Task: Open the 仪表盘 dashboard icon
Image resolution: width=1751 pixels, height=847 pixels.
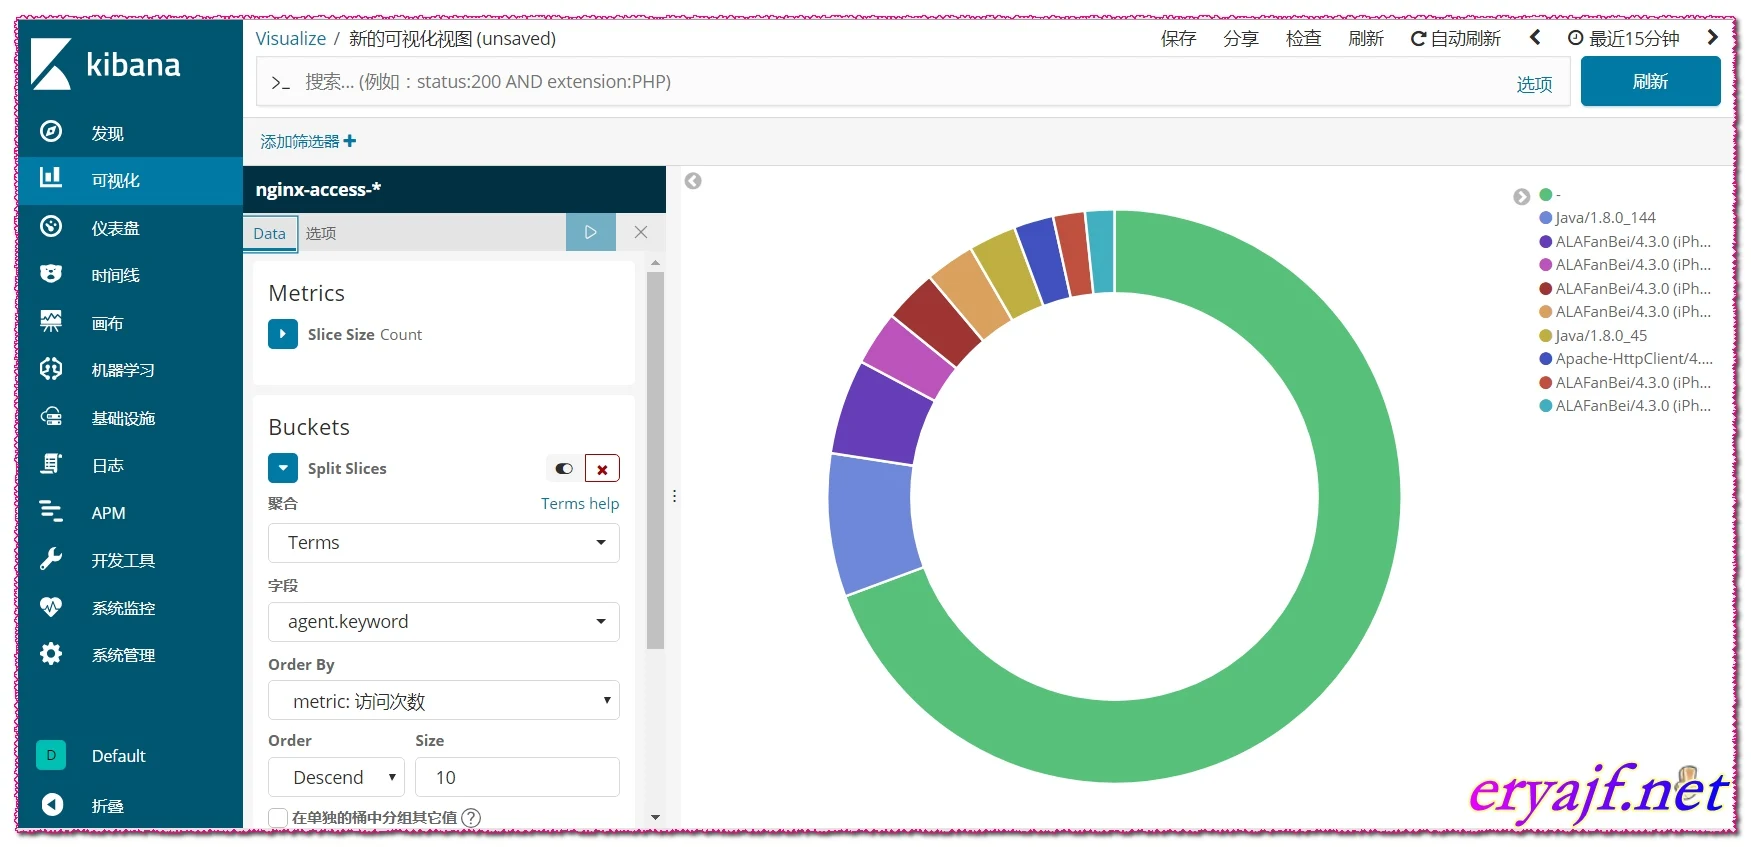Action: [x=51, y=227]
